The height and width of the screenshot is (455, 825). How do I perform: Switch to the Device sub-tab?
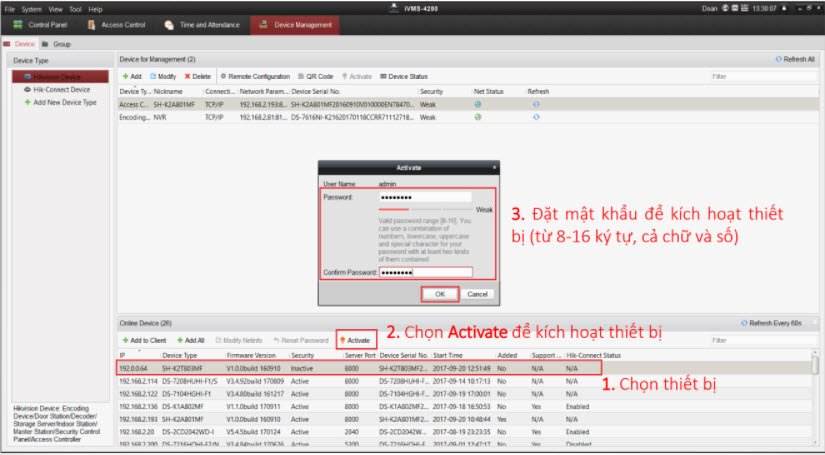19,44
